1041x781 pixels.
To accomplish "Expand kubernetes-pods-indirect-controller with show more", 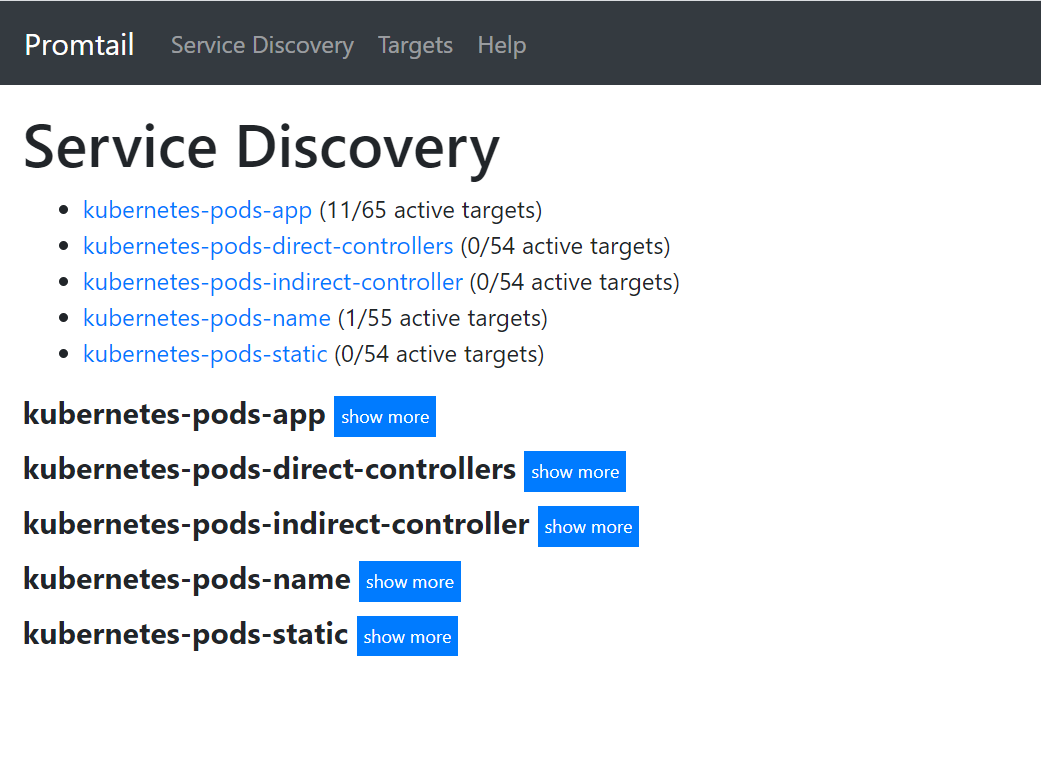I will tap(588, 527).
